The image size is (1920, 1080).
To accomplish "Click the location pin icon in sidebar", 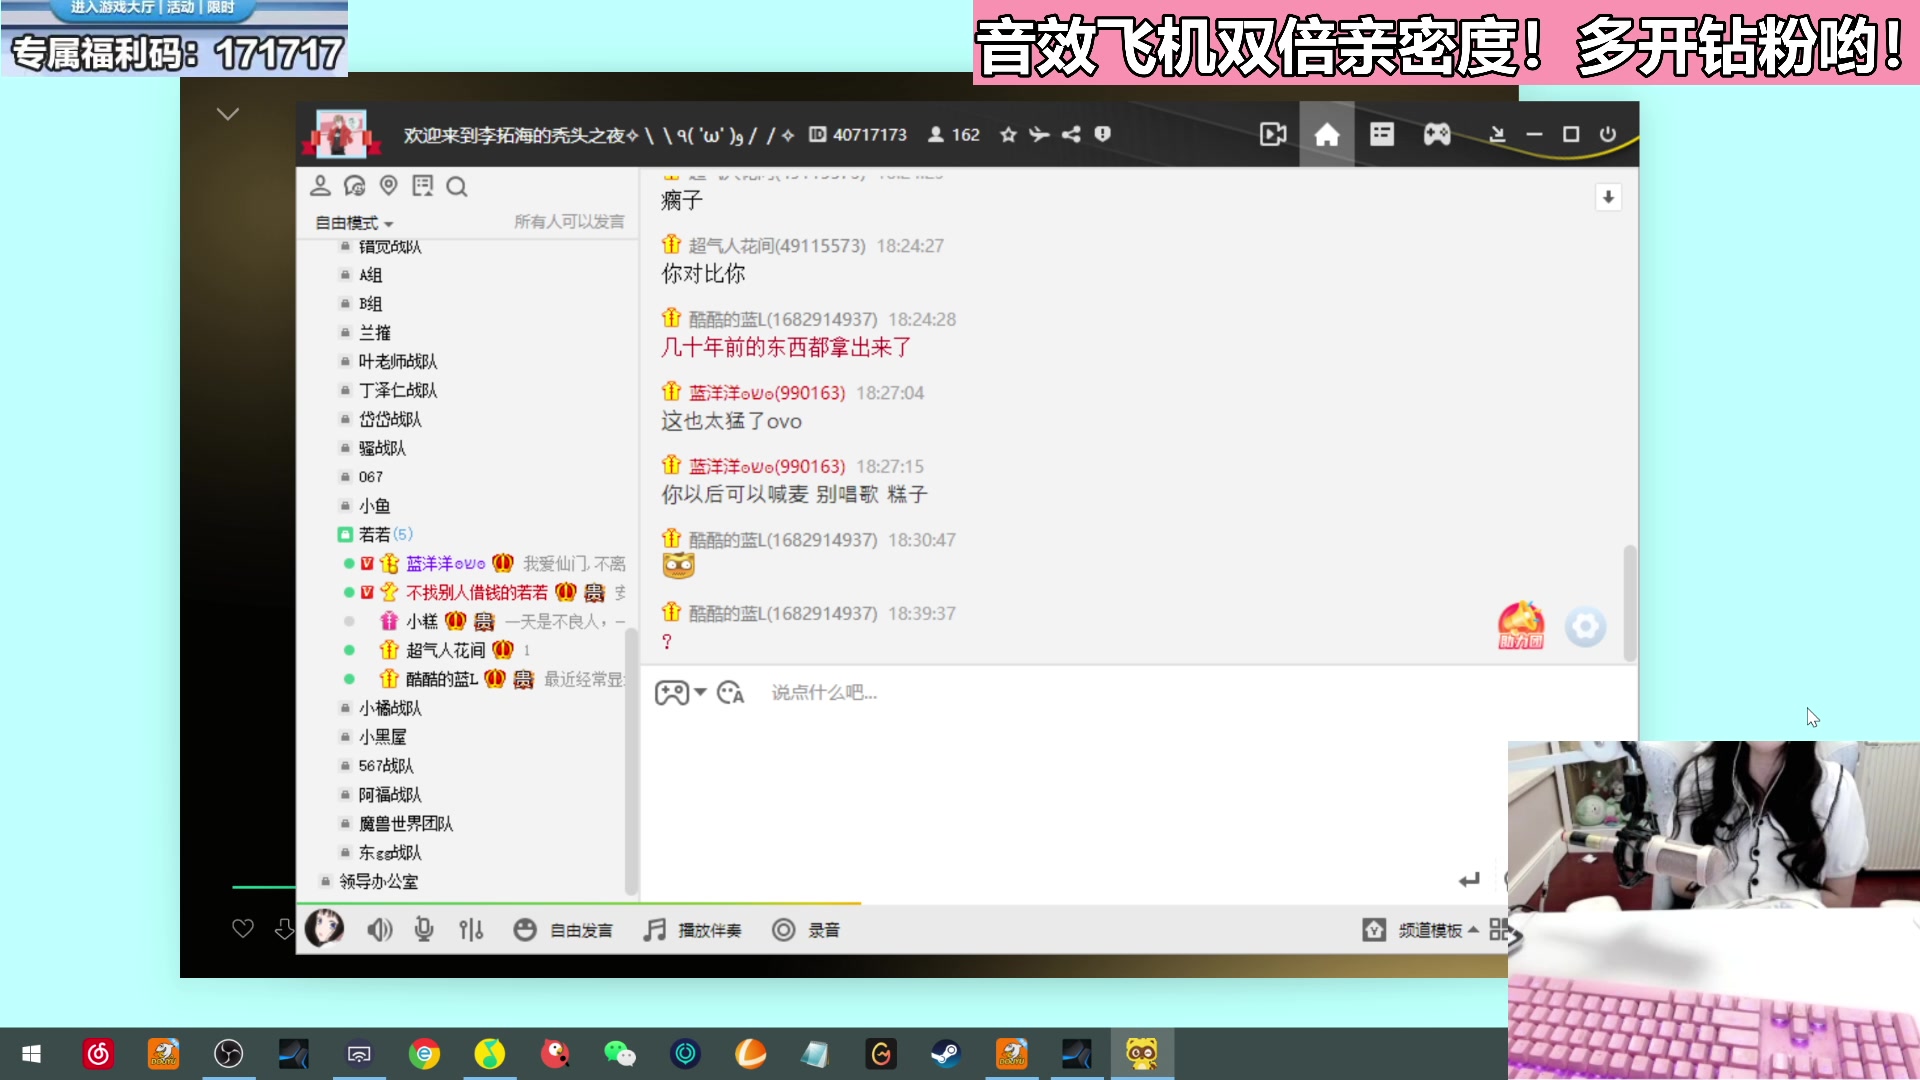I will point(389,186).
